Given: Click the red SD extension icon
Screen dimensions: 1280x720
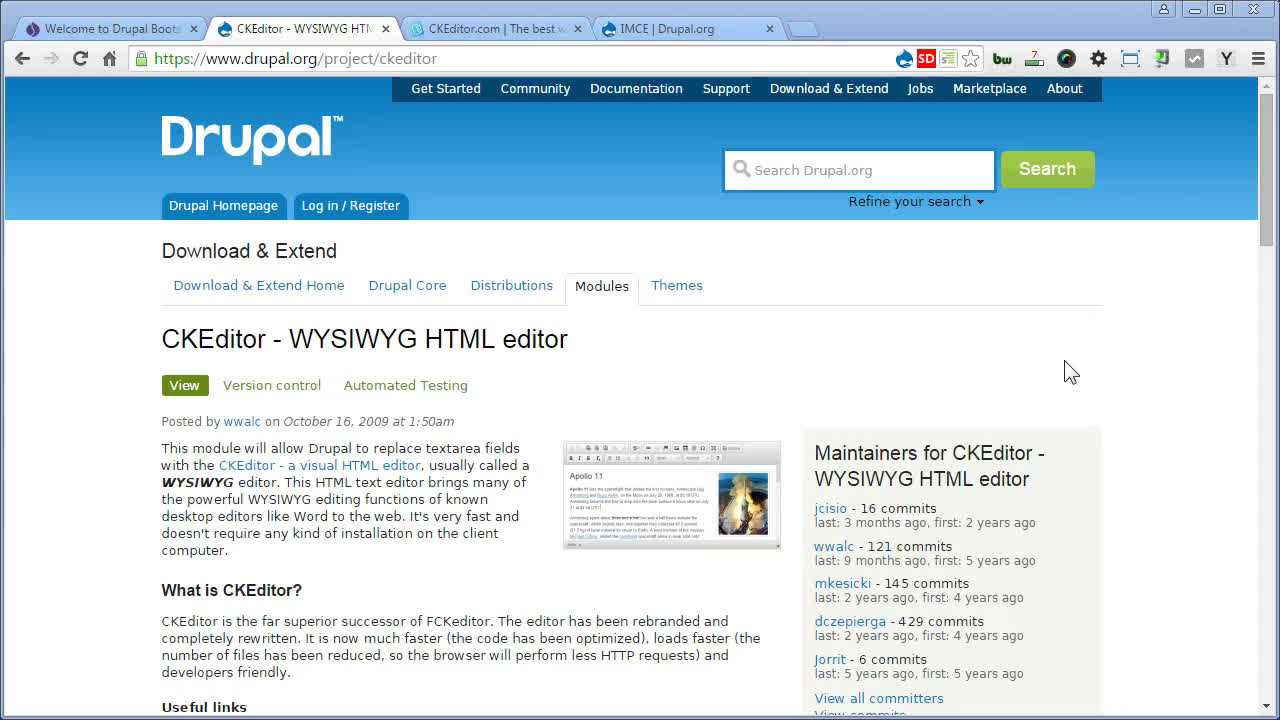Looking at the screenshot, I should (x=926, y=59).
